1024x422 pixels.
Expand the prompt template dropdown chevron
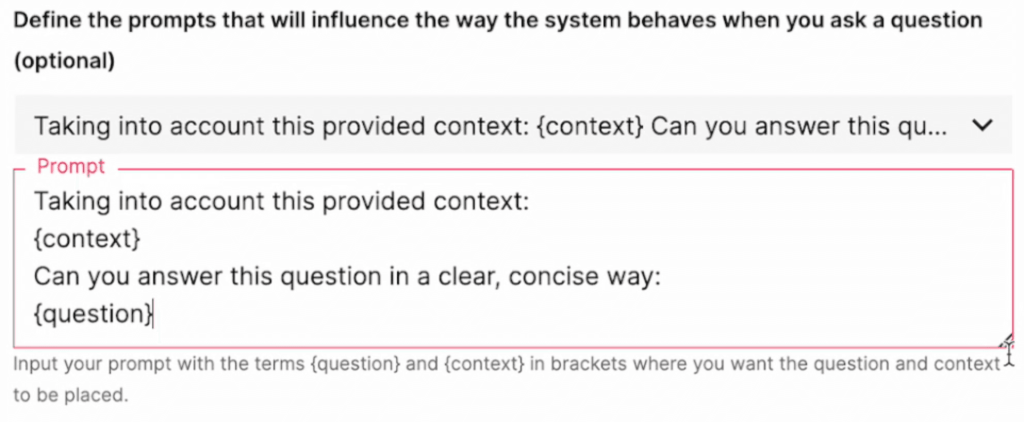pos(982,126)
